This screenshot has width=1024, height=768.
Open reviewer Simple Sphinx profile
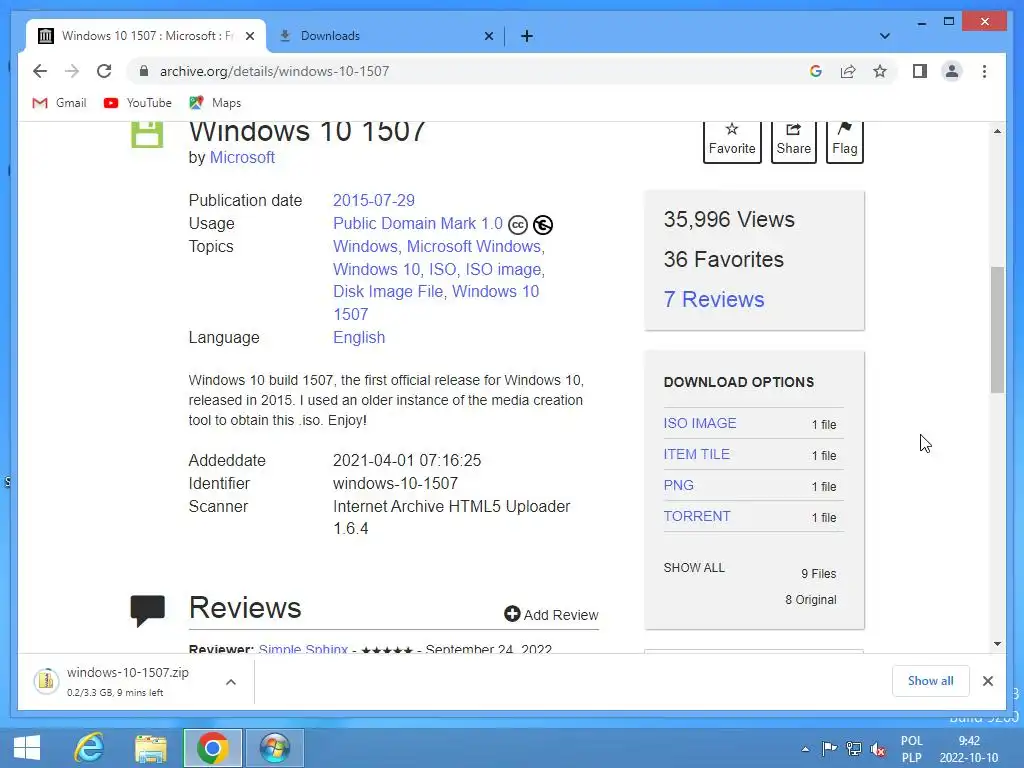[303, 649]
